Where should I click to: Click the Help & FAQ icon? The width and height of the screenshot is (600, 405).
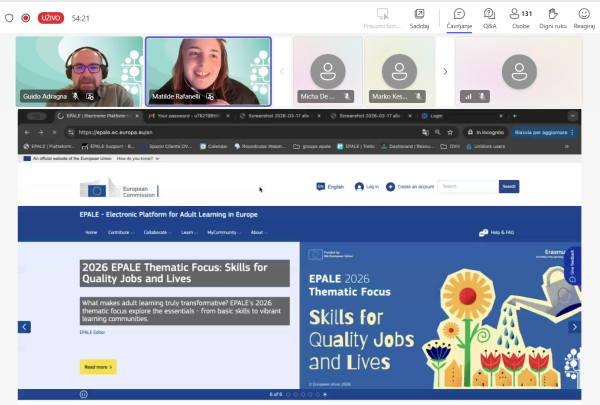pos(480,232)
